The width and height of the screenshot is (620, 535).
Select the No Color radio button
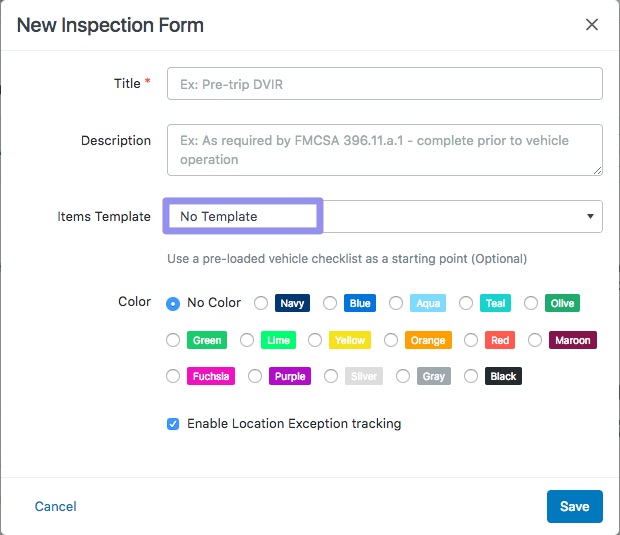tap(174, 303)
